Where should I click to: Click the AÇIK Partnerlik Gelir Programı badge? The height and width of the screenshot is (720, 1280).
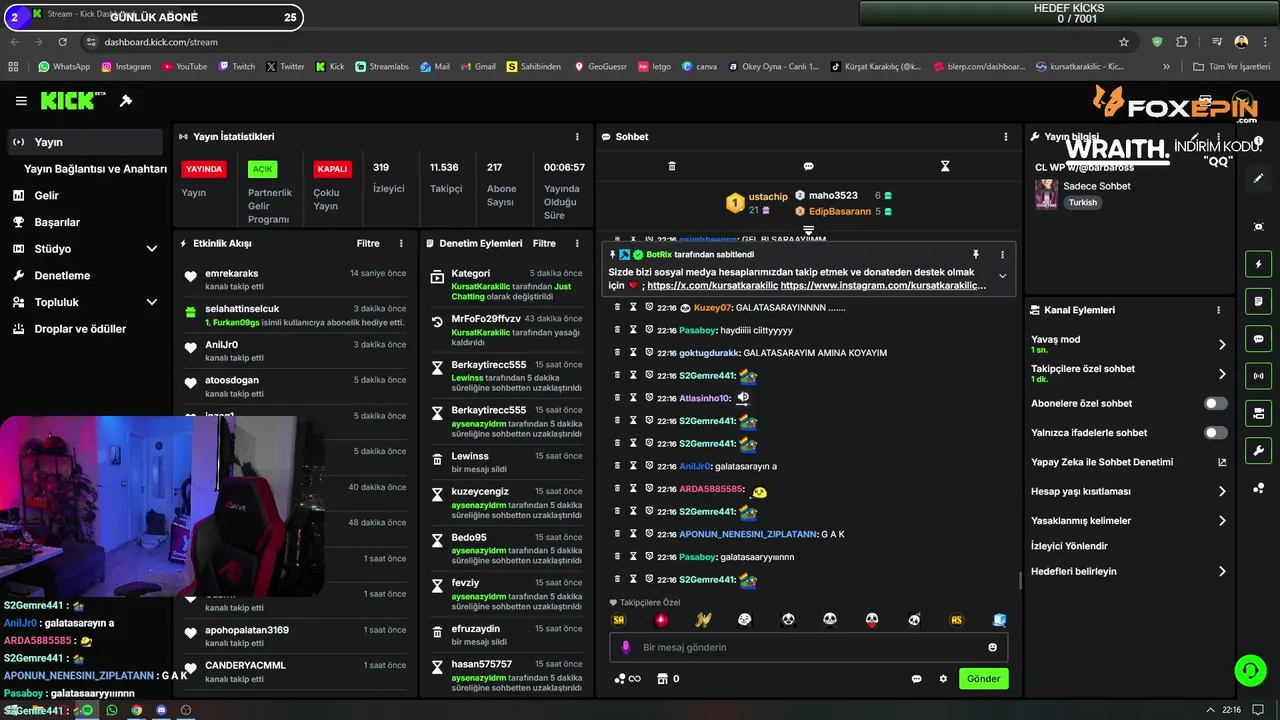262,169
